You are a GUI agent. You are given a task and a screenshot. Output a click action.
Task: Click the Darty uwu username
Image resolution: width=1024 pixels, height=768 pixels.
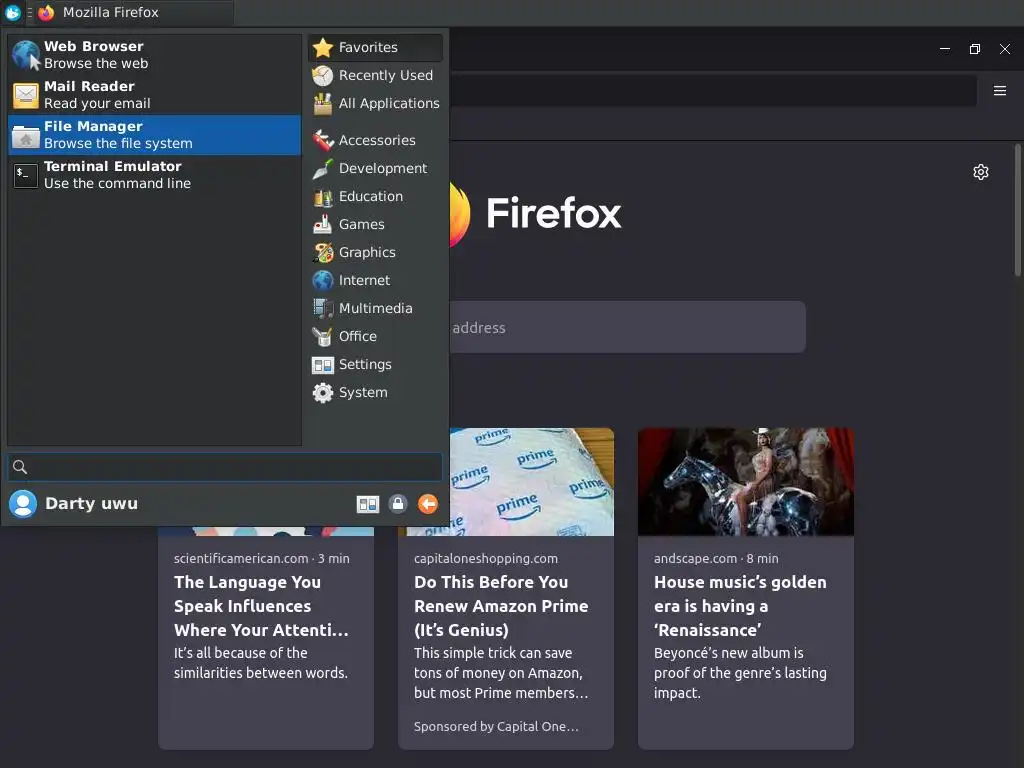pyautogui.click(x=91, y=504)
